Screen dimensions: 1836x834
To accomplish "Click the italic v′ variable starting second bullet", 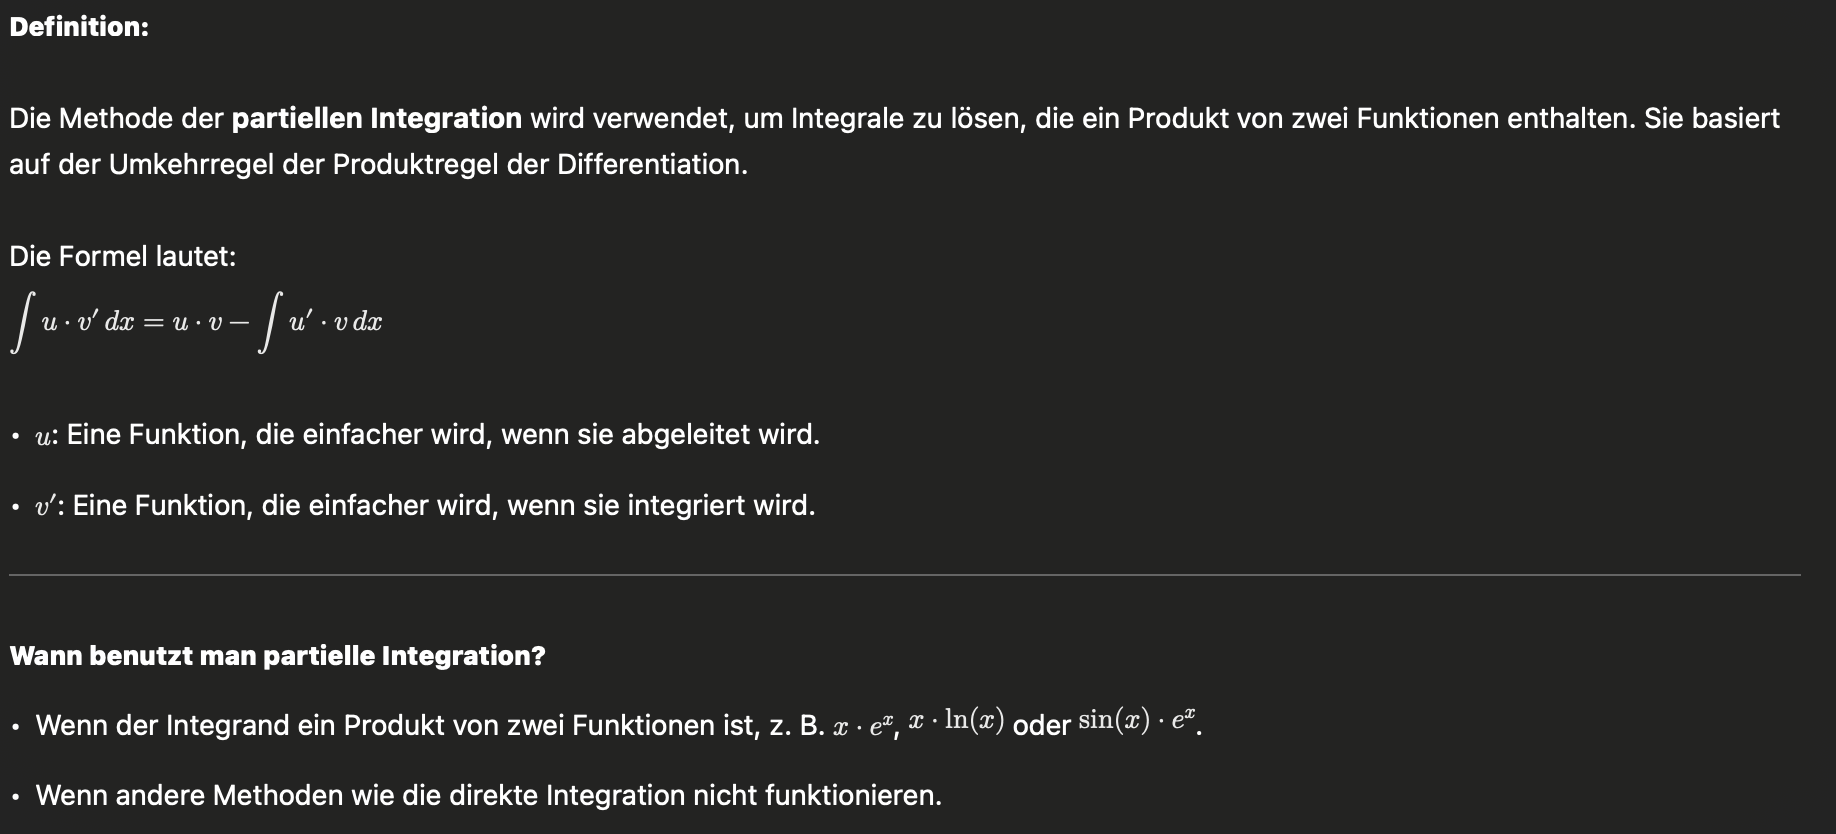I will click(46, 506).
